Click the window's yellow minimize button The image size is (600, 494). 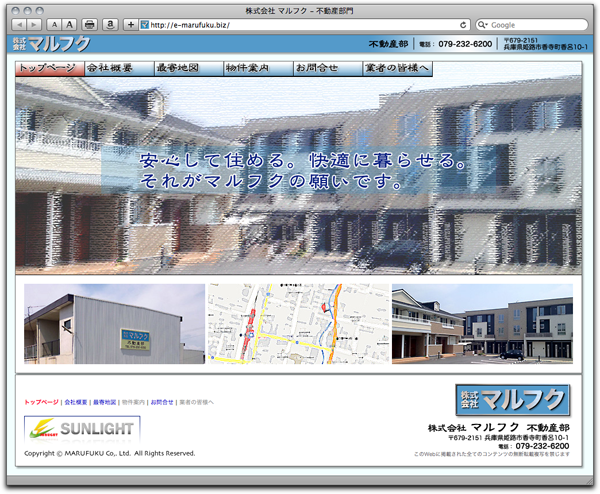pos(27,11)
